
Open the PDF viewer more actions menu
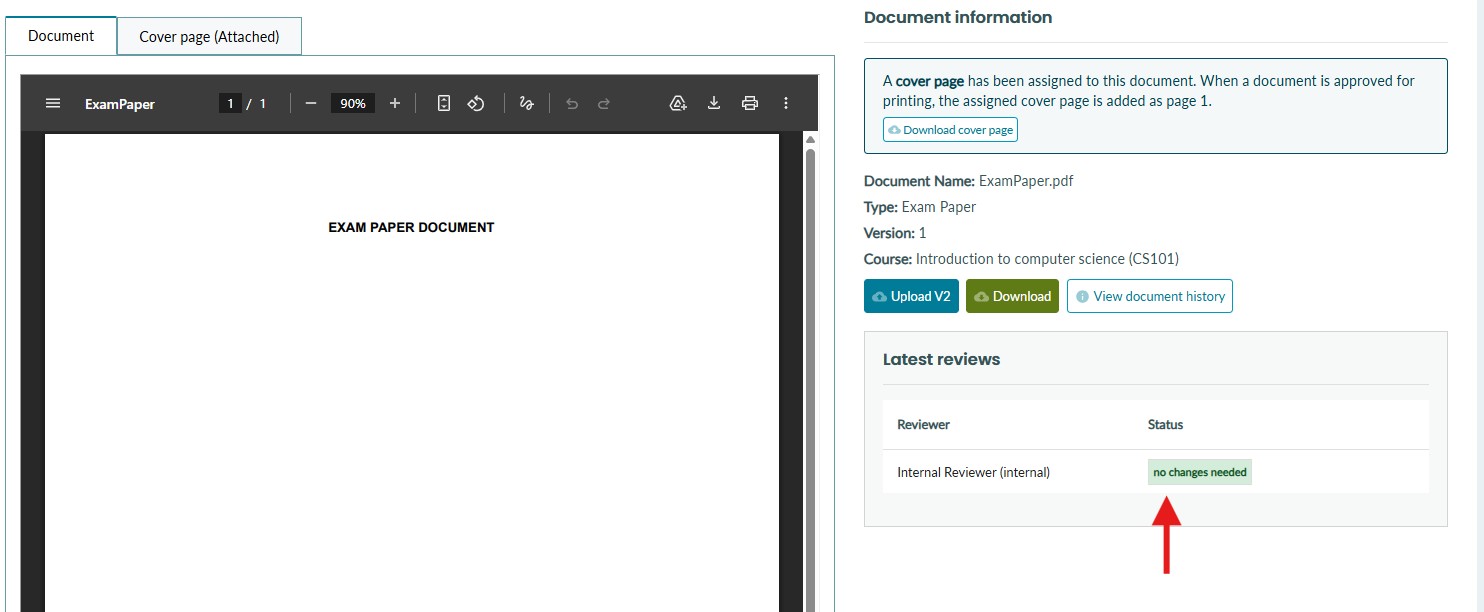click(786, 103)
